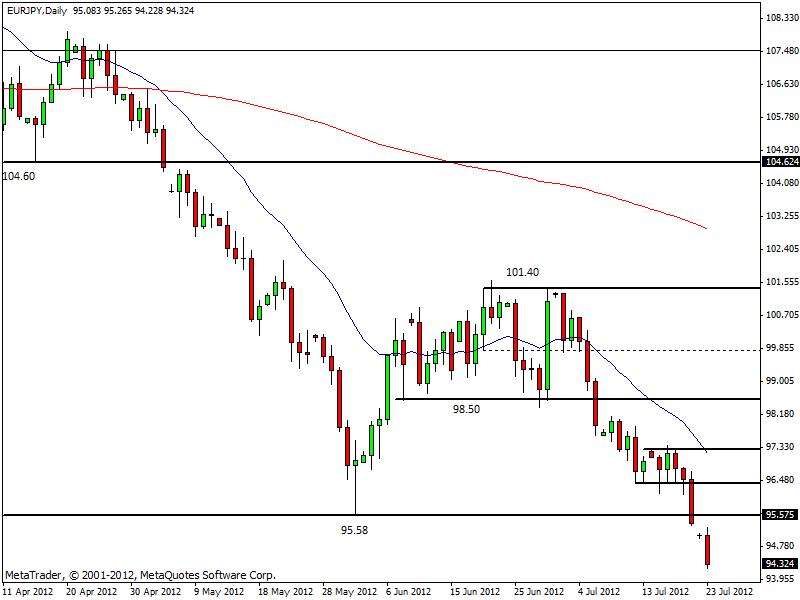Image resolution: width=800 pixels, height=600 pixels.
Task: Click the 23 Jul 2012 date label
Action: click(720, 592)
